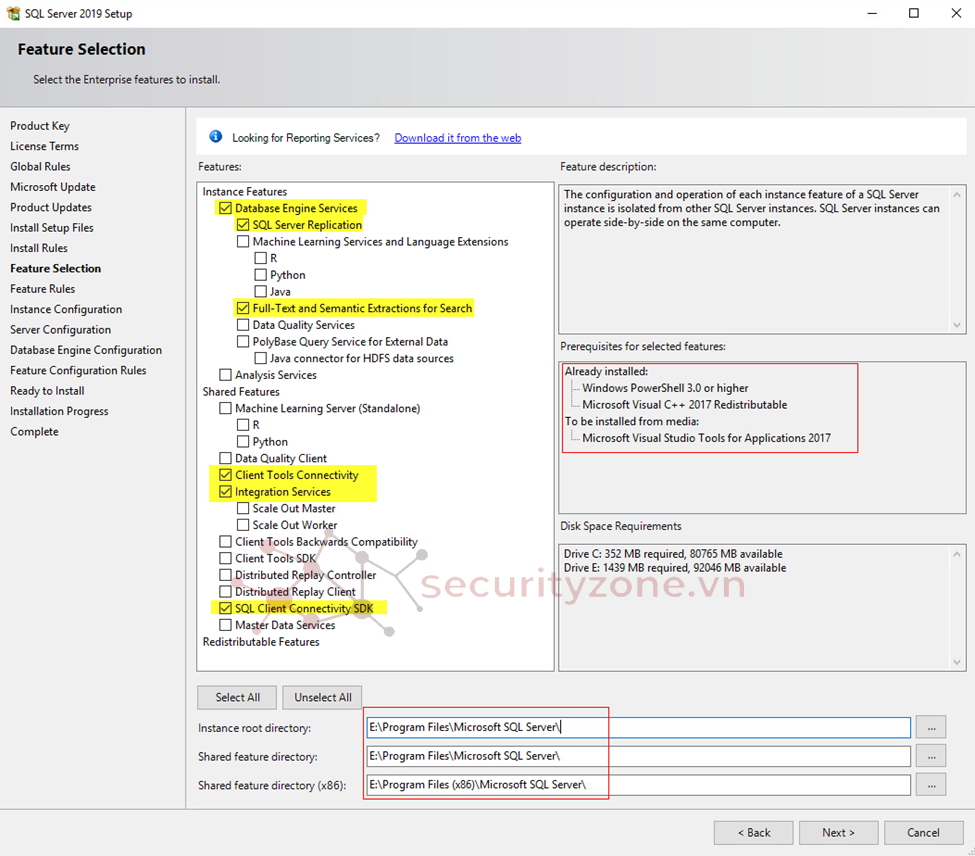This screenshot has width=975, height=856.
Task: Enable the Python option under Machine Learning Services
Action: [261, 275]
